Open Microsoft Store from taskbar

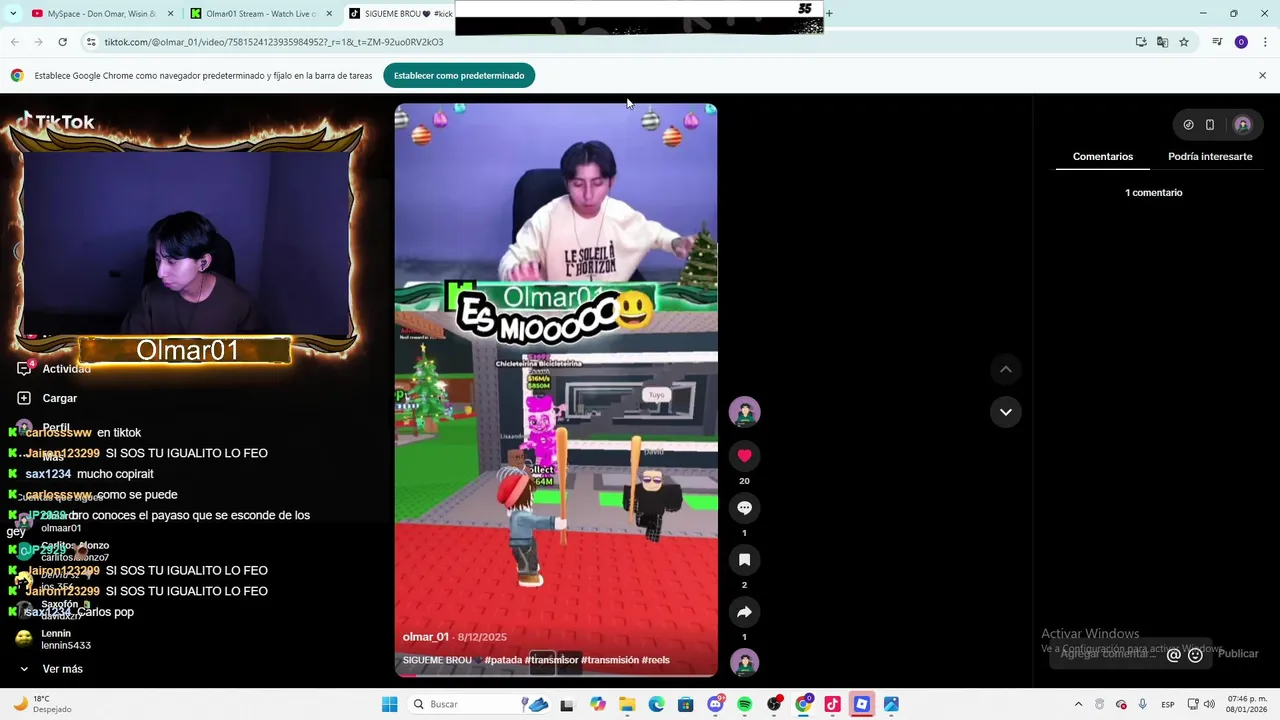(x=685, y=704)
